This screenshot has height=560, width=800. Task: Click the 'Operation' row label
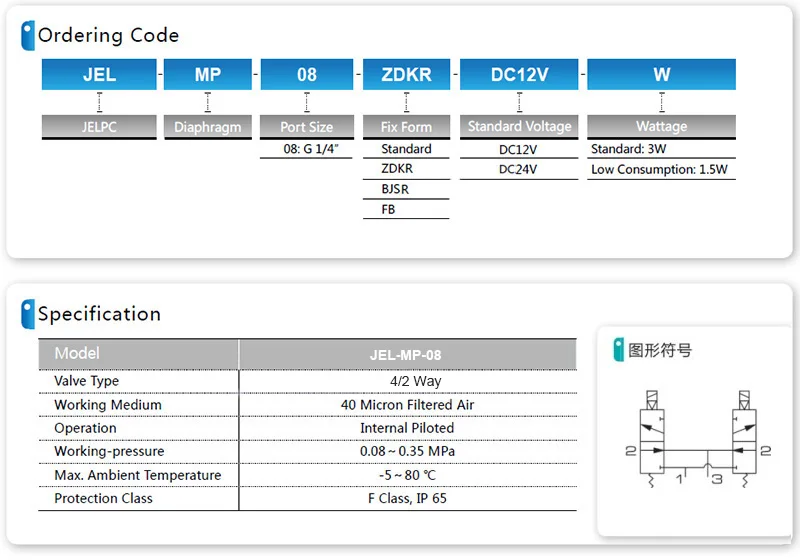click(x=85, y=428)
